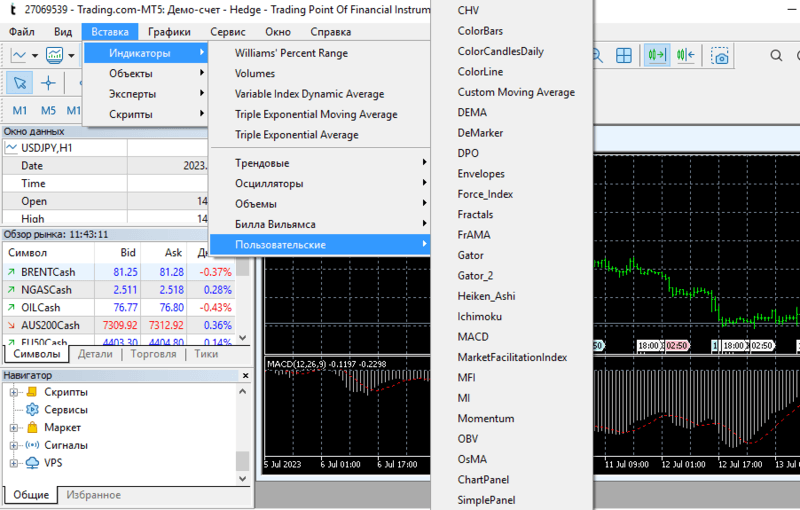Screen dimensions: 800x510
Task: Open the Графики menu
Action: tap(169, 32)
